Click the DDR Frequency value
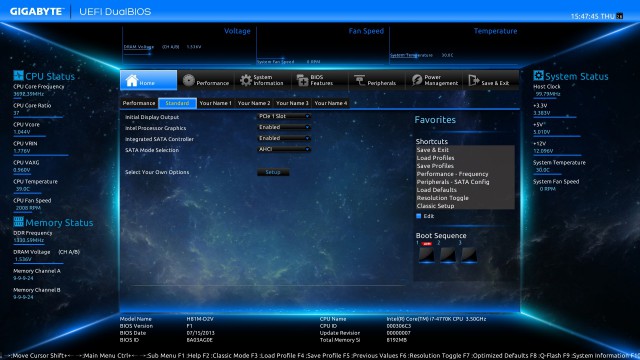Image resolution: width=640 pixels, height=360 pixels. (29, 240)
